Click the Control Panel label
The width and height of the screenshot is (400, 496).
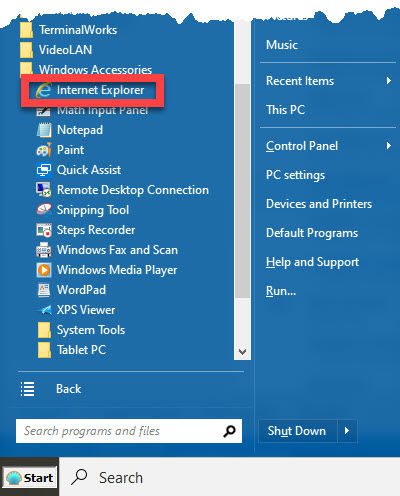(x=302, y=146)
